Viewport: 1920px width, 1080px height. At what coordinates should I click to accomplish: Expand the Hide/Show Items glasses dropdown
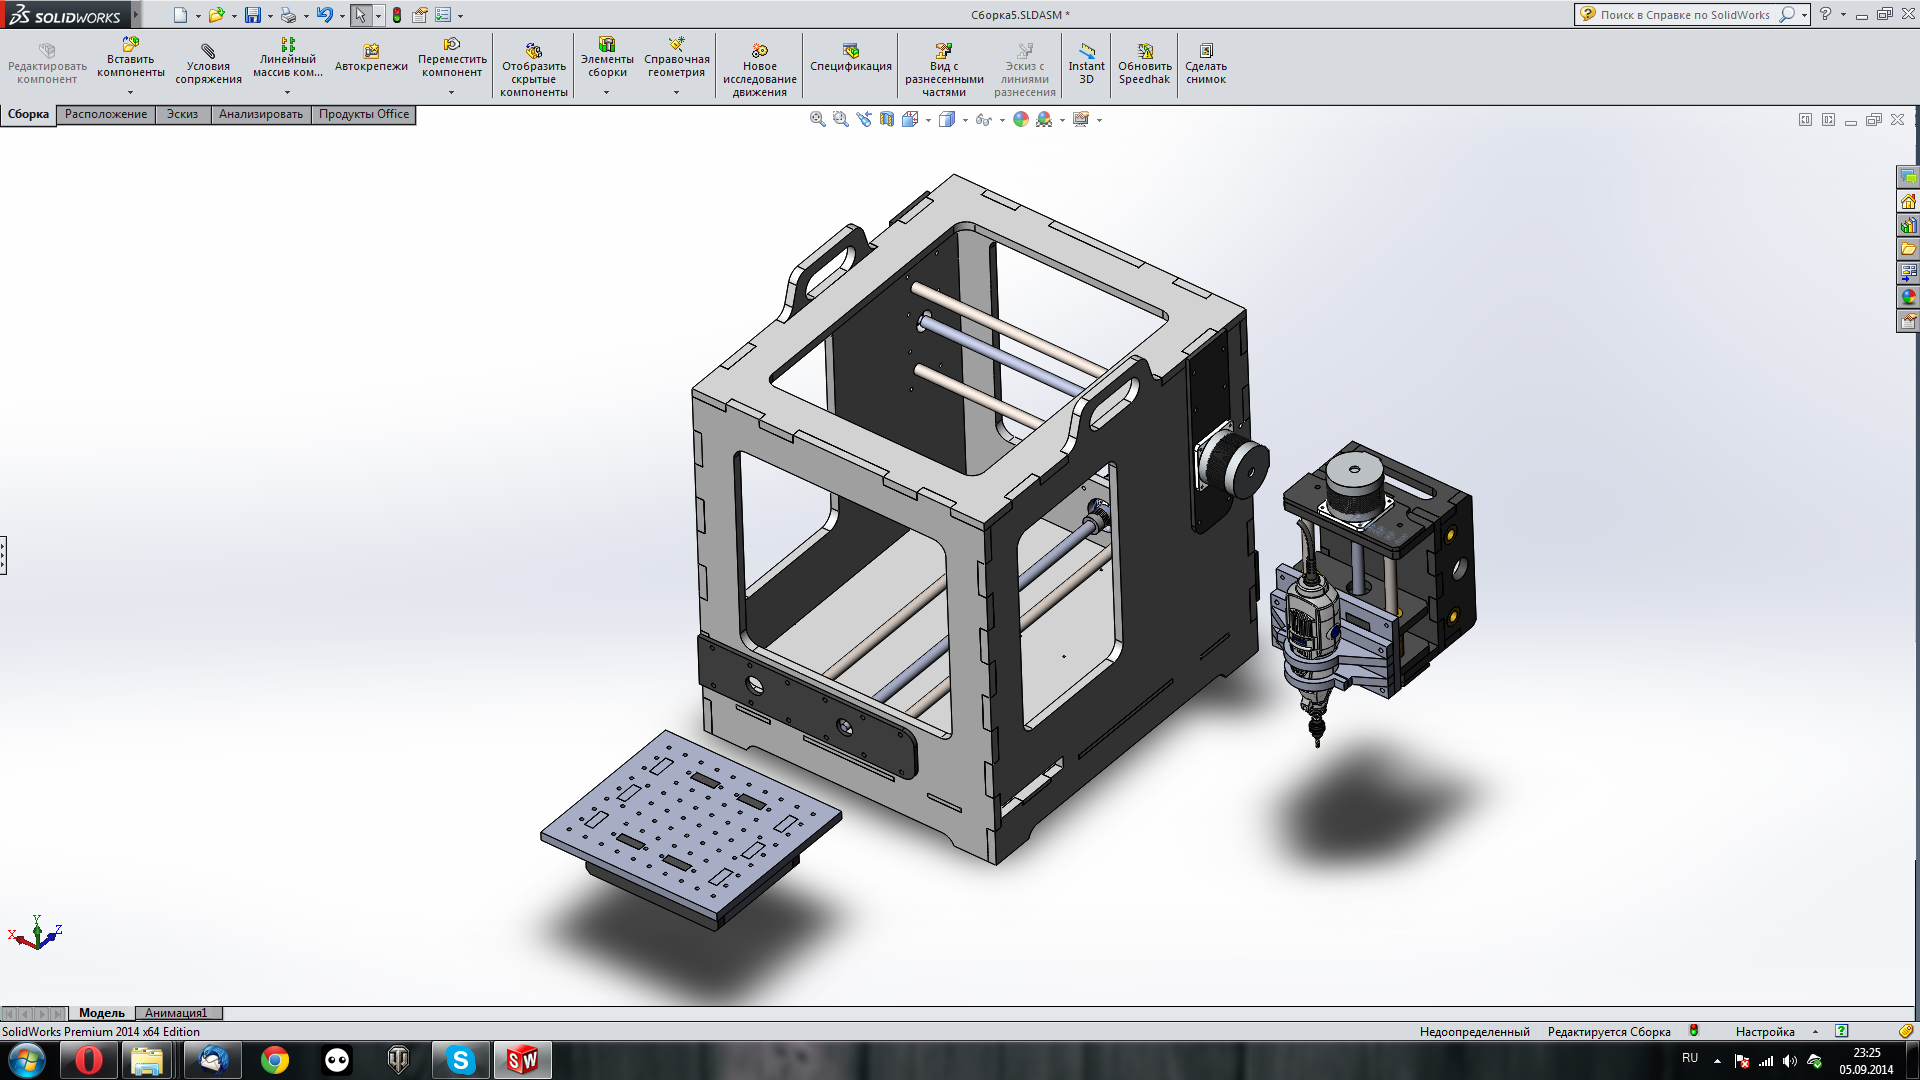pyautogui.click(x=1002, y=120)
